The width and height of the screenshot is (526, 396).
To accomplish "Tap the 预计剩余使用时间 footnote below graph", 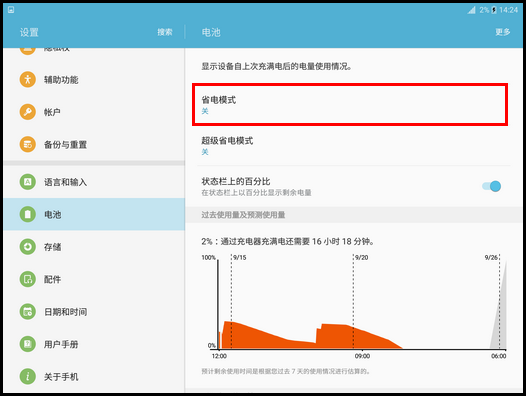I will 285,371.
